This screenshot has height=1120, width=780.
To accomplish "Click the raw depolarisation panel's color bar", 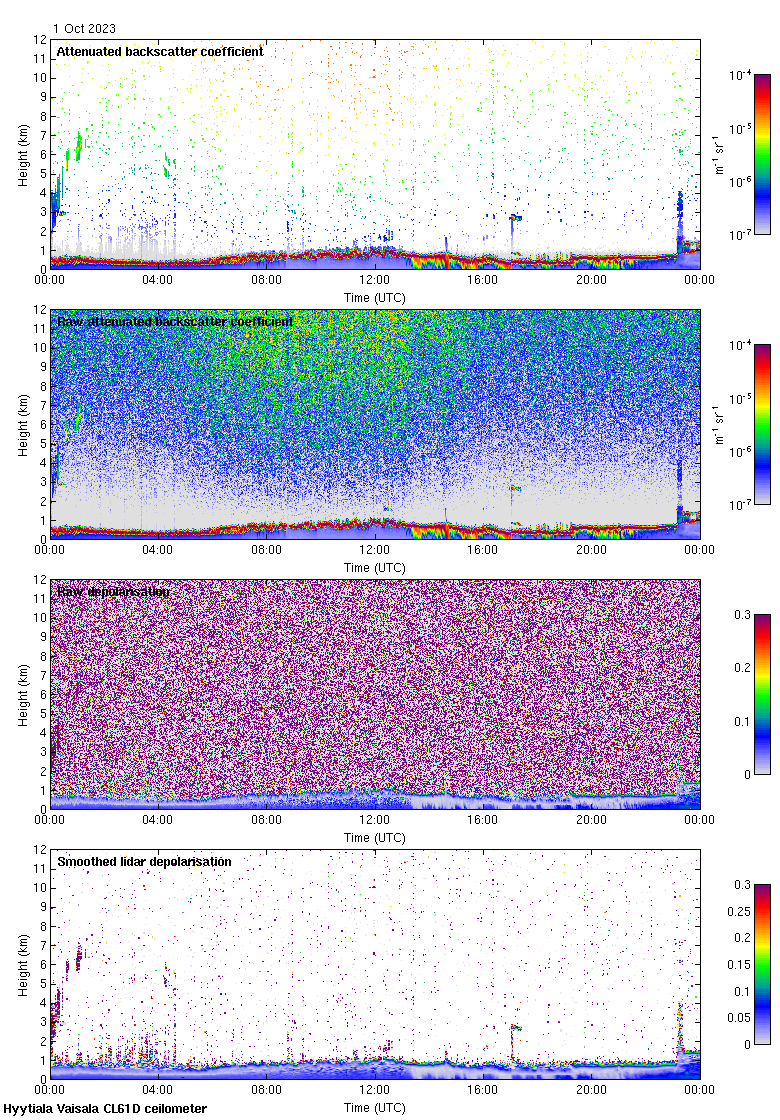I will tap(762, 694).
